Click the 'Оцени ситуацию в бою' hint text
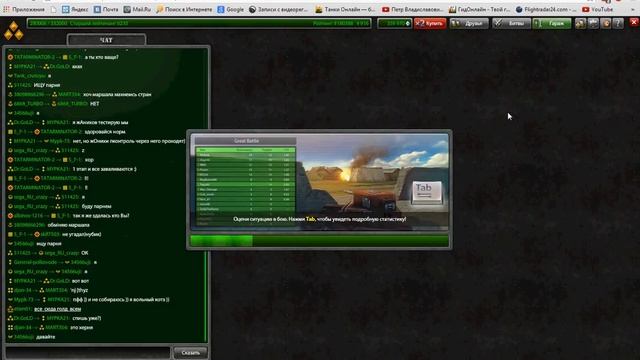This screenshot has height=360, width=640. (319, 219)
